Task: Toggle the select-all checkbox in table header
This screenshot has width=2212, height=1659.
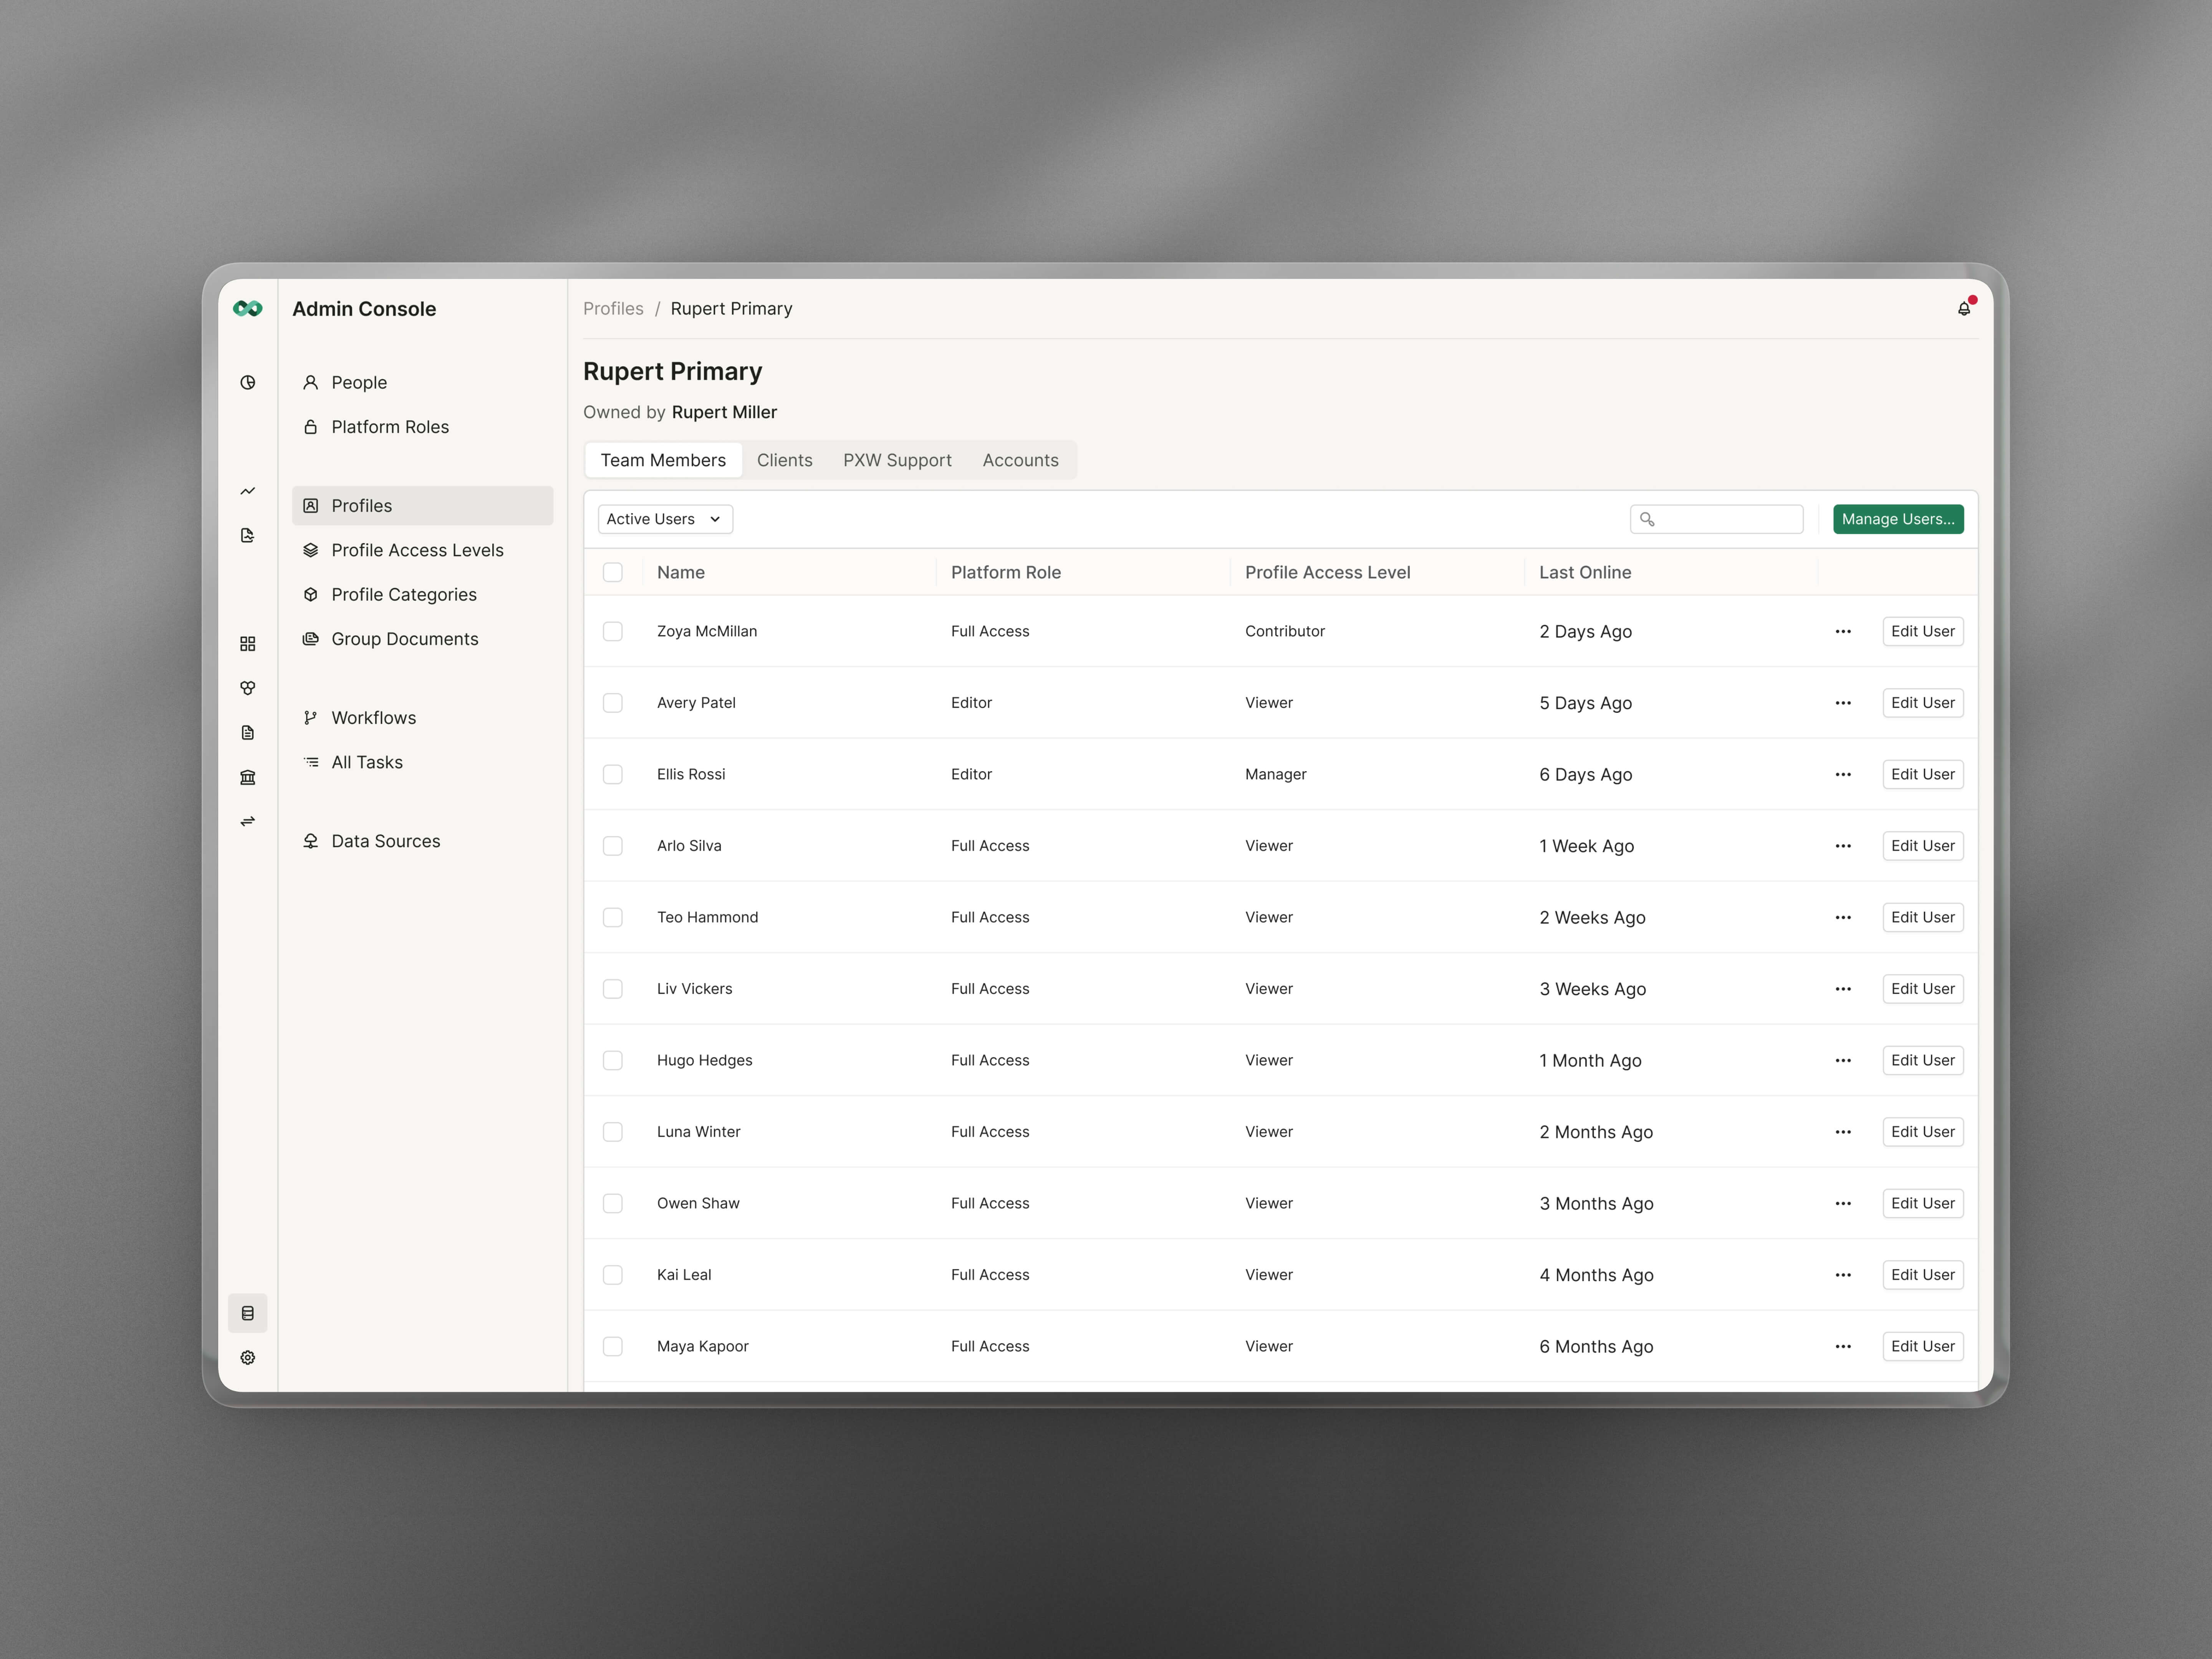Action: point(613,572)
